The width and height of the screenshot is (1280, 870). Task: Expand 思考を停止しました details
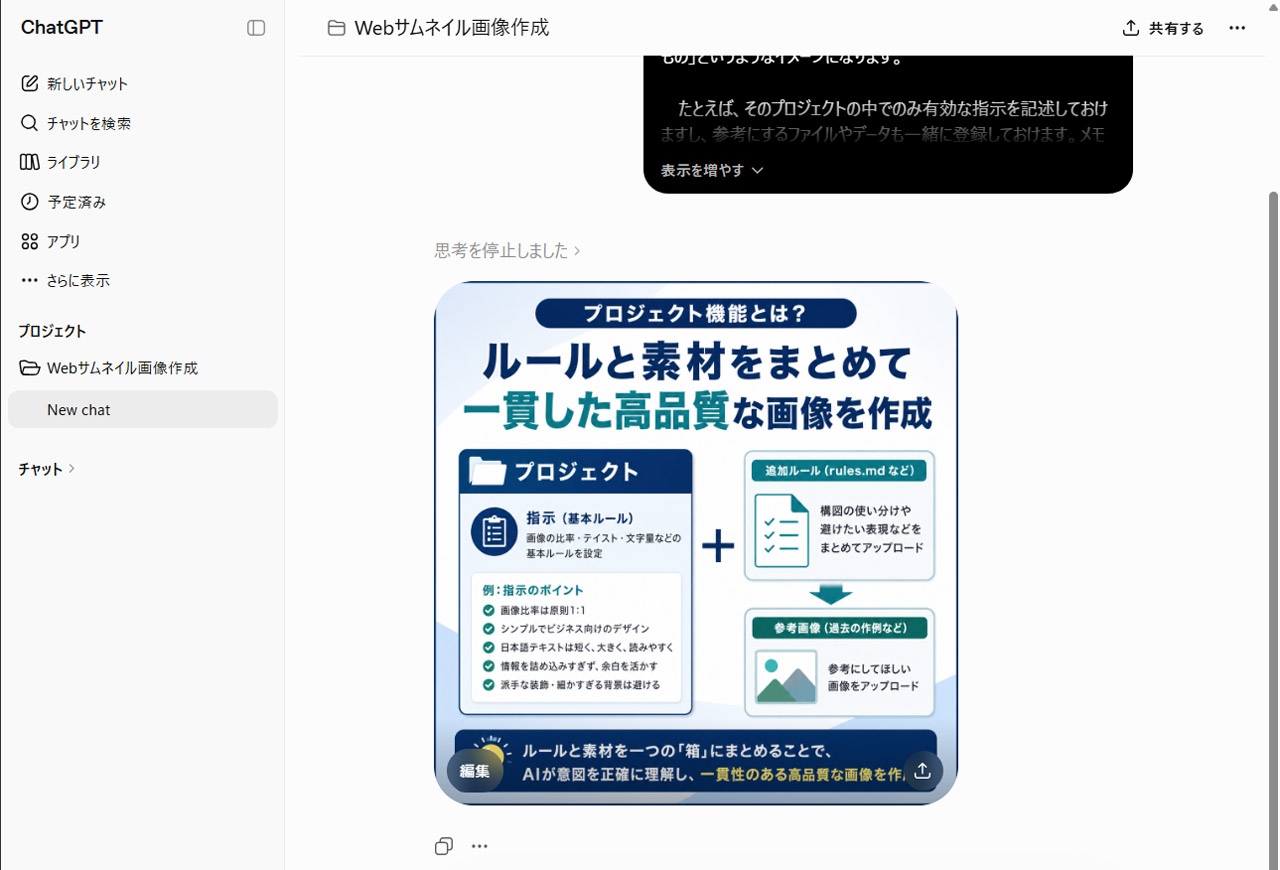pos(507,251)
